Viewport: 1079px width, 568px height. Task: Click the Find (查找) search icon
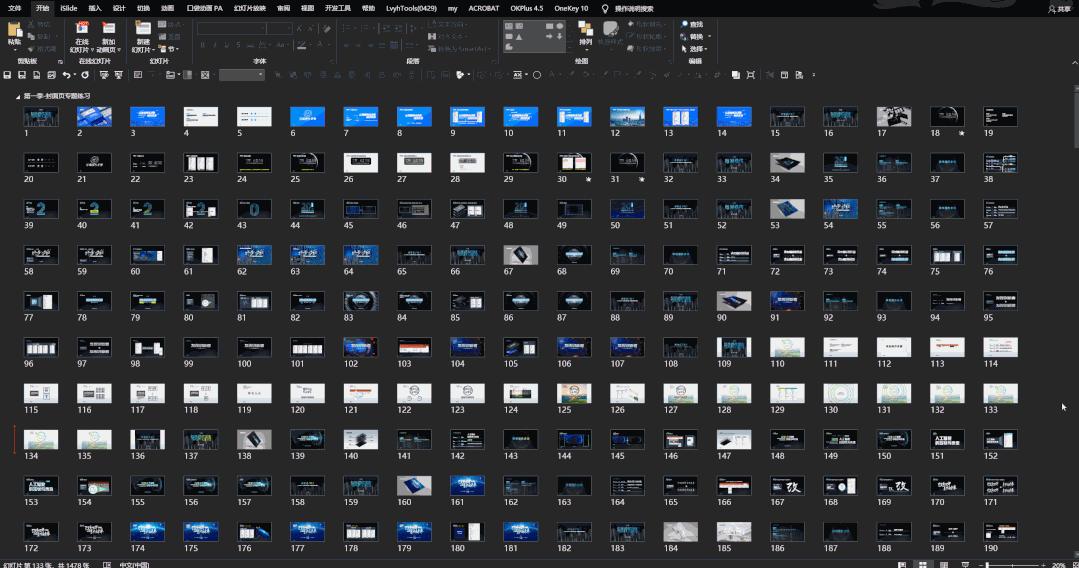tap(685, 24)
